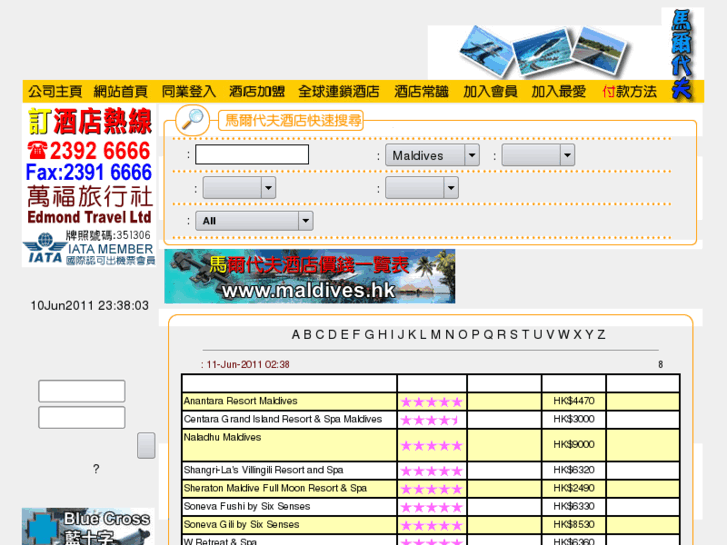Open the Maldives country dropdown

pyautogui.click(x=432, y=155)
